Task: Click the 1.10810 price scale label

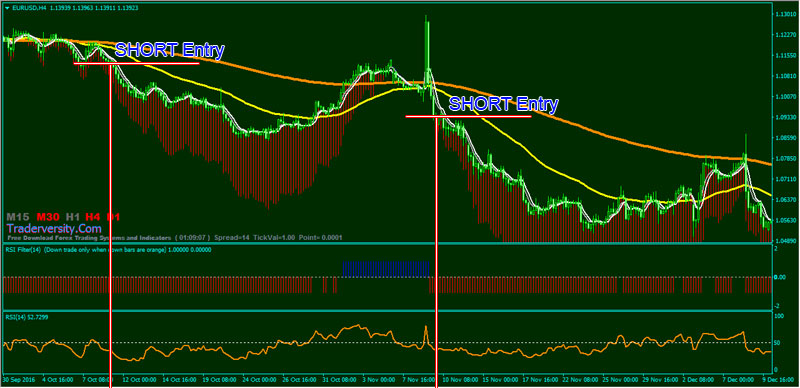Action: point(786,76)
